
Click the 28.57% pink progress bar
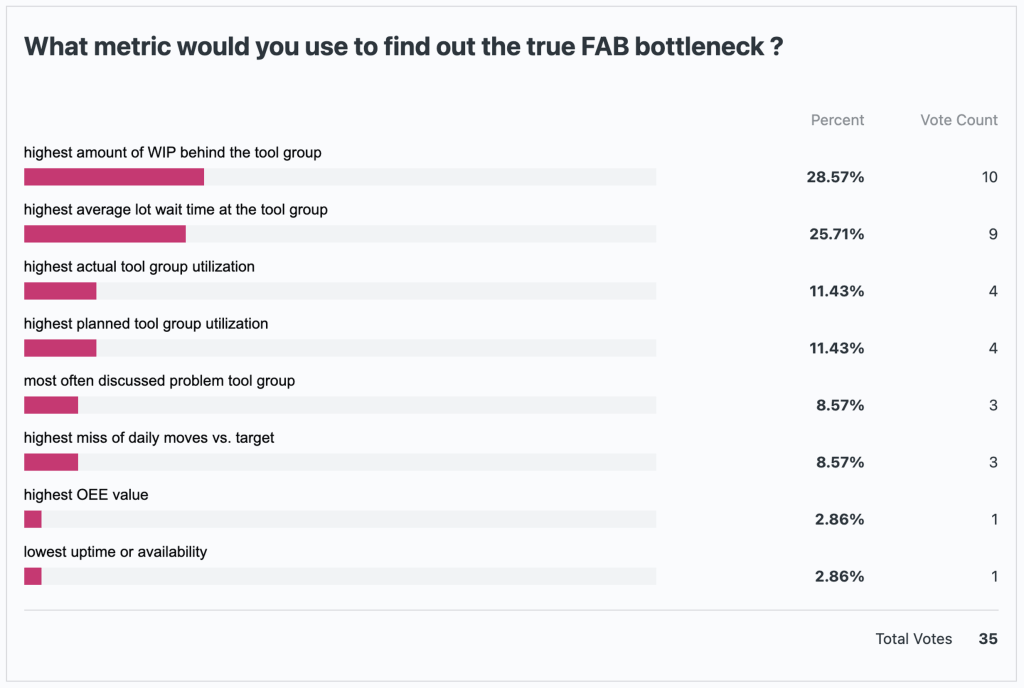114,177
